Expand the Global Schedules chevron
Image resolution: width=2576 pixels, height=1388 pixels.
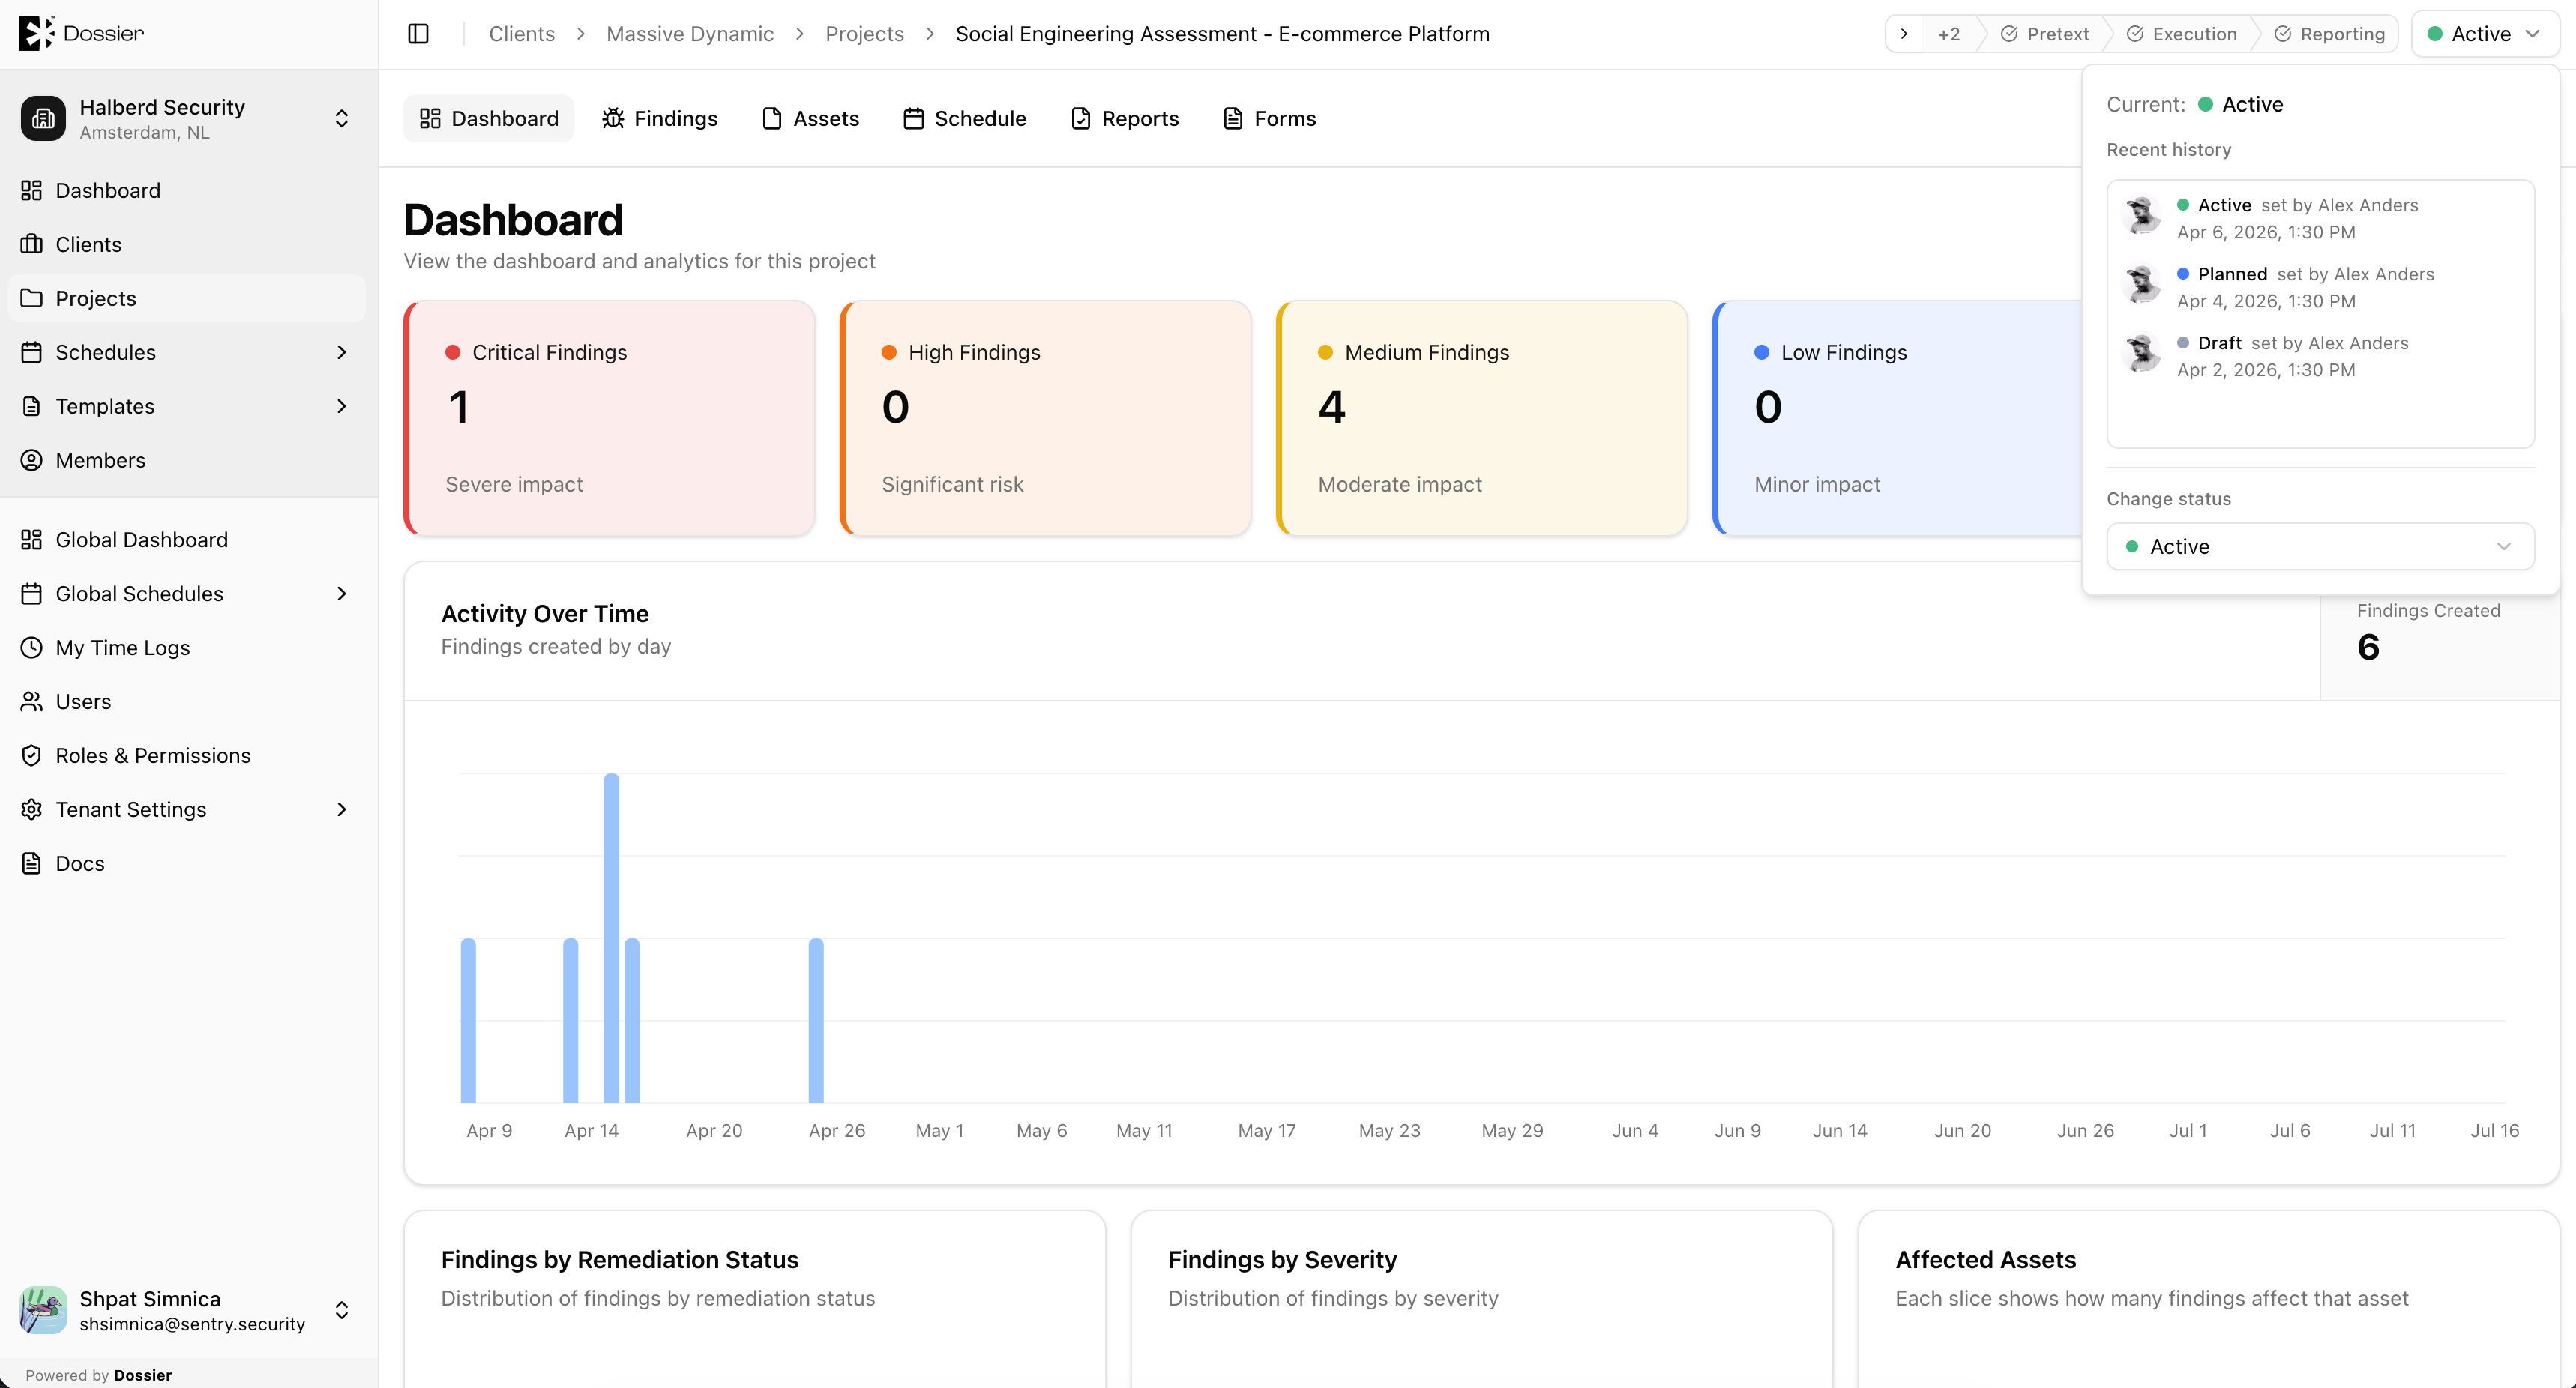342,593
